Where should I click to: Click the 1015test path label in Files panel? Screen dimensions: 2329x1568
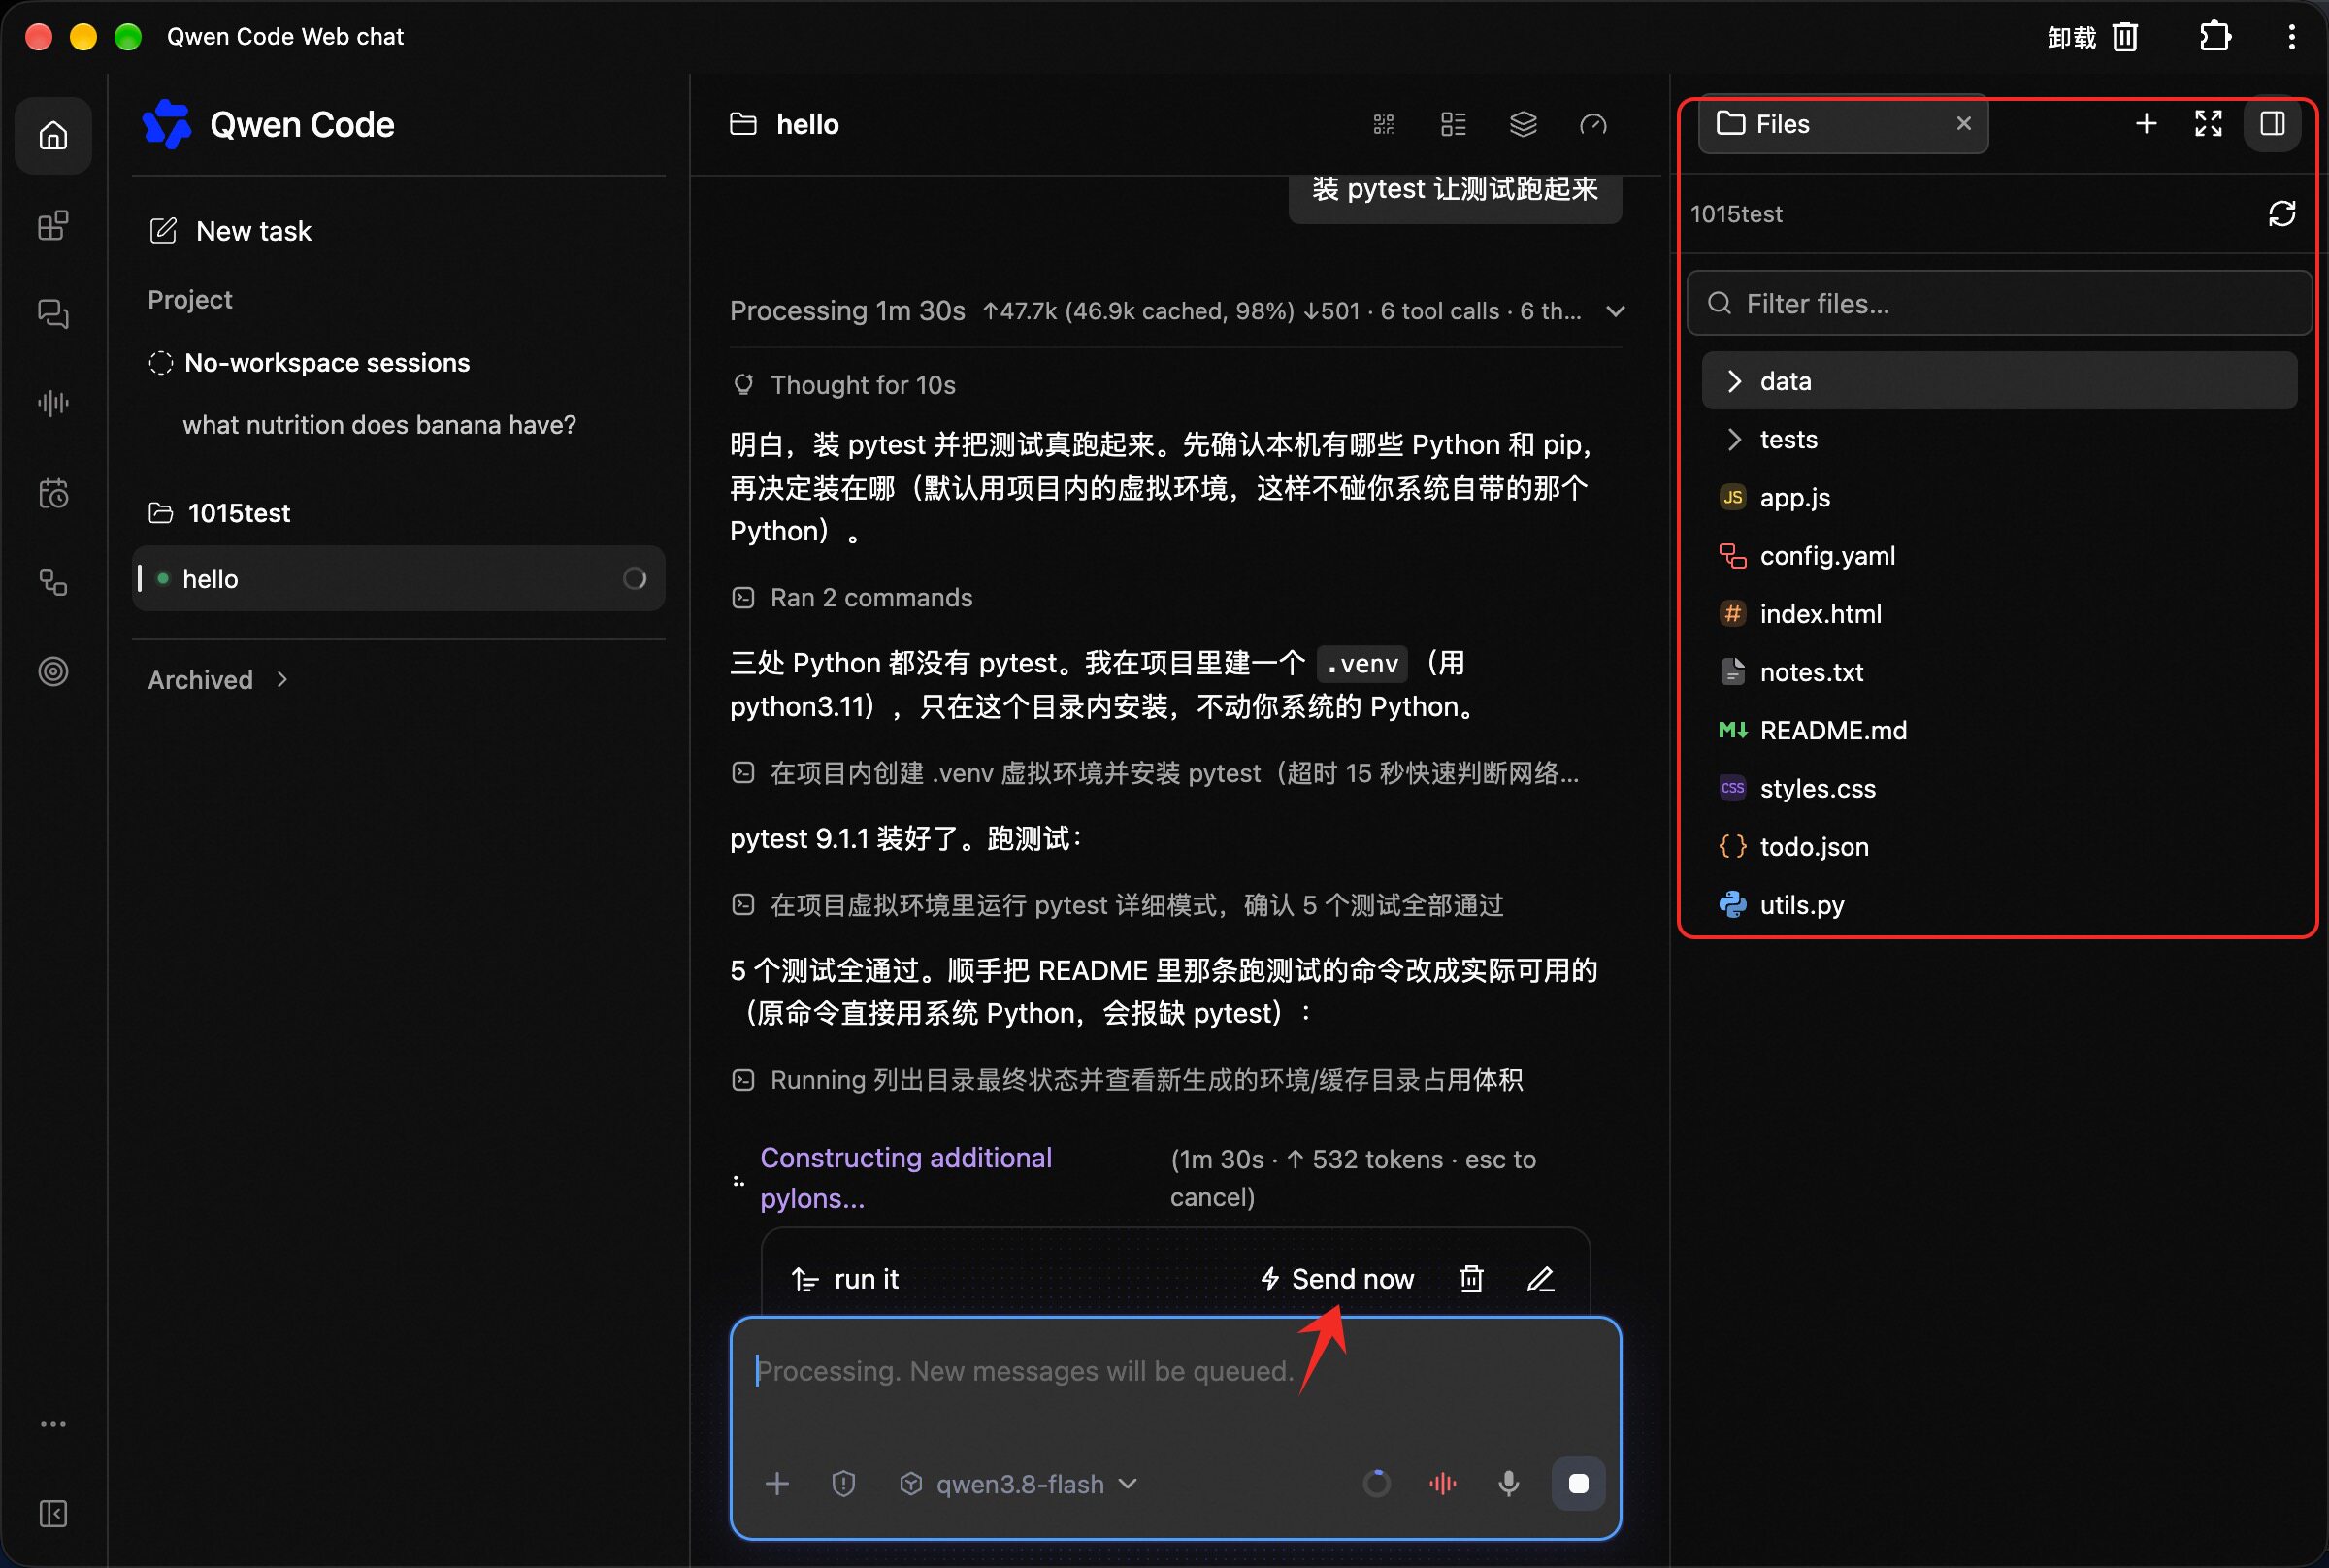[1736, 214]
